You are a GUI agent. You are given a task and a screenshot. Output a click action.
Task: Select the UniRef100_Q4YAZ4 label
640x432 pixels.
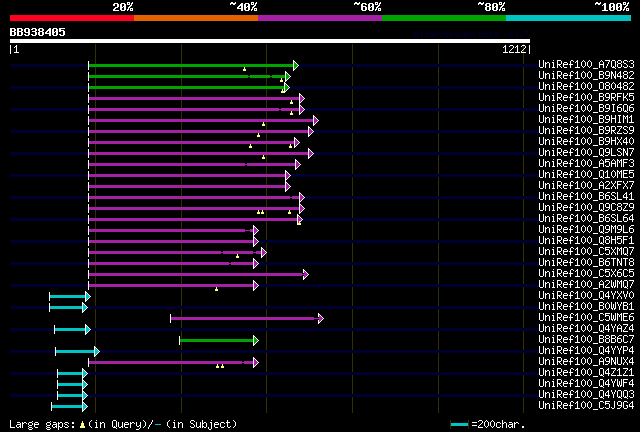pos(586,329)
